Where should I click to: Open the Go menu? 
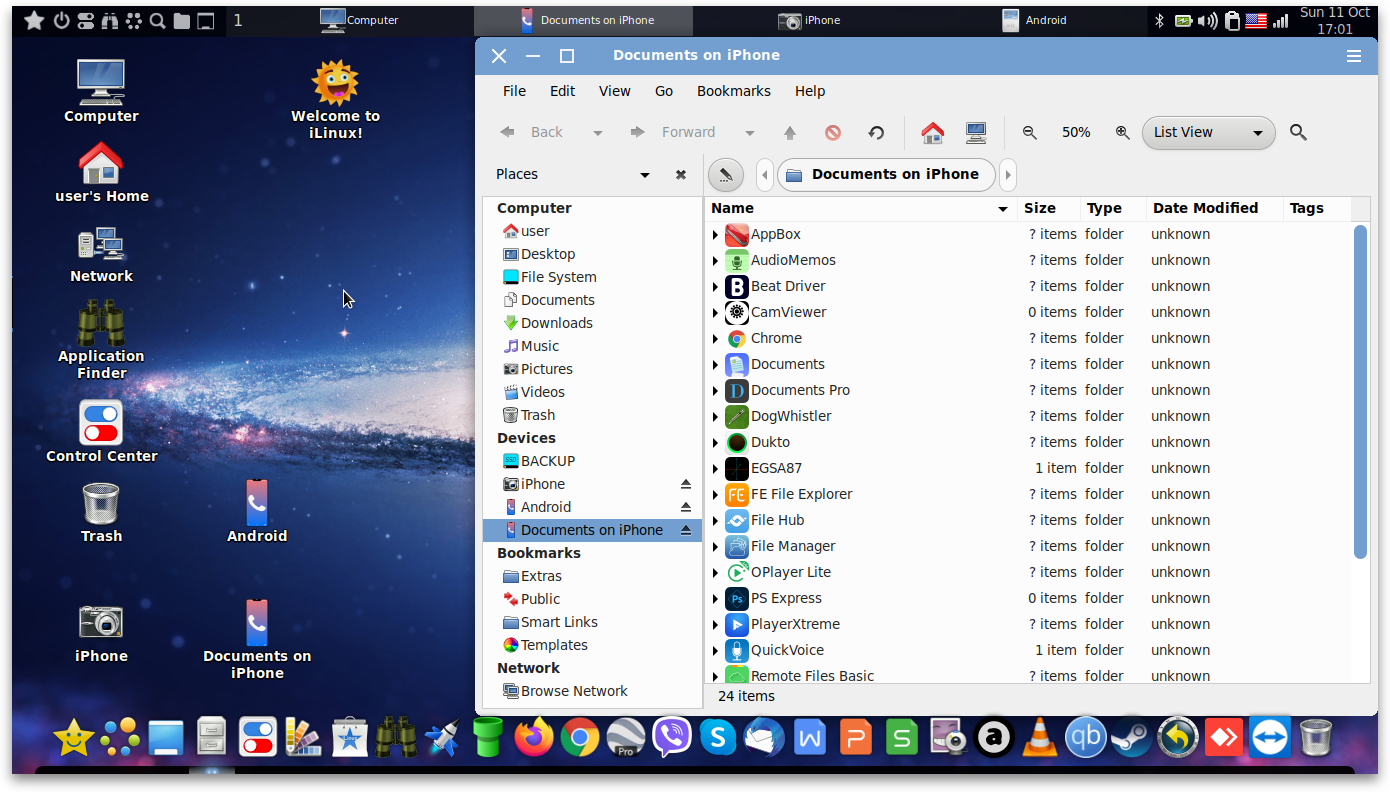pyautogui.click(x=664, y=91)
